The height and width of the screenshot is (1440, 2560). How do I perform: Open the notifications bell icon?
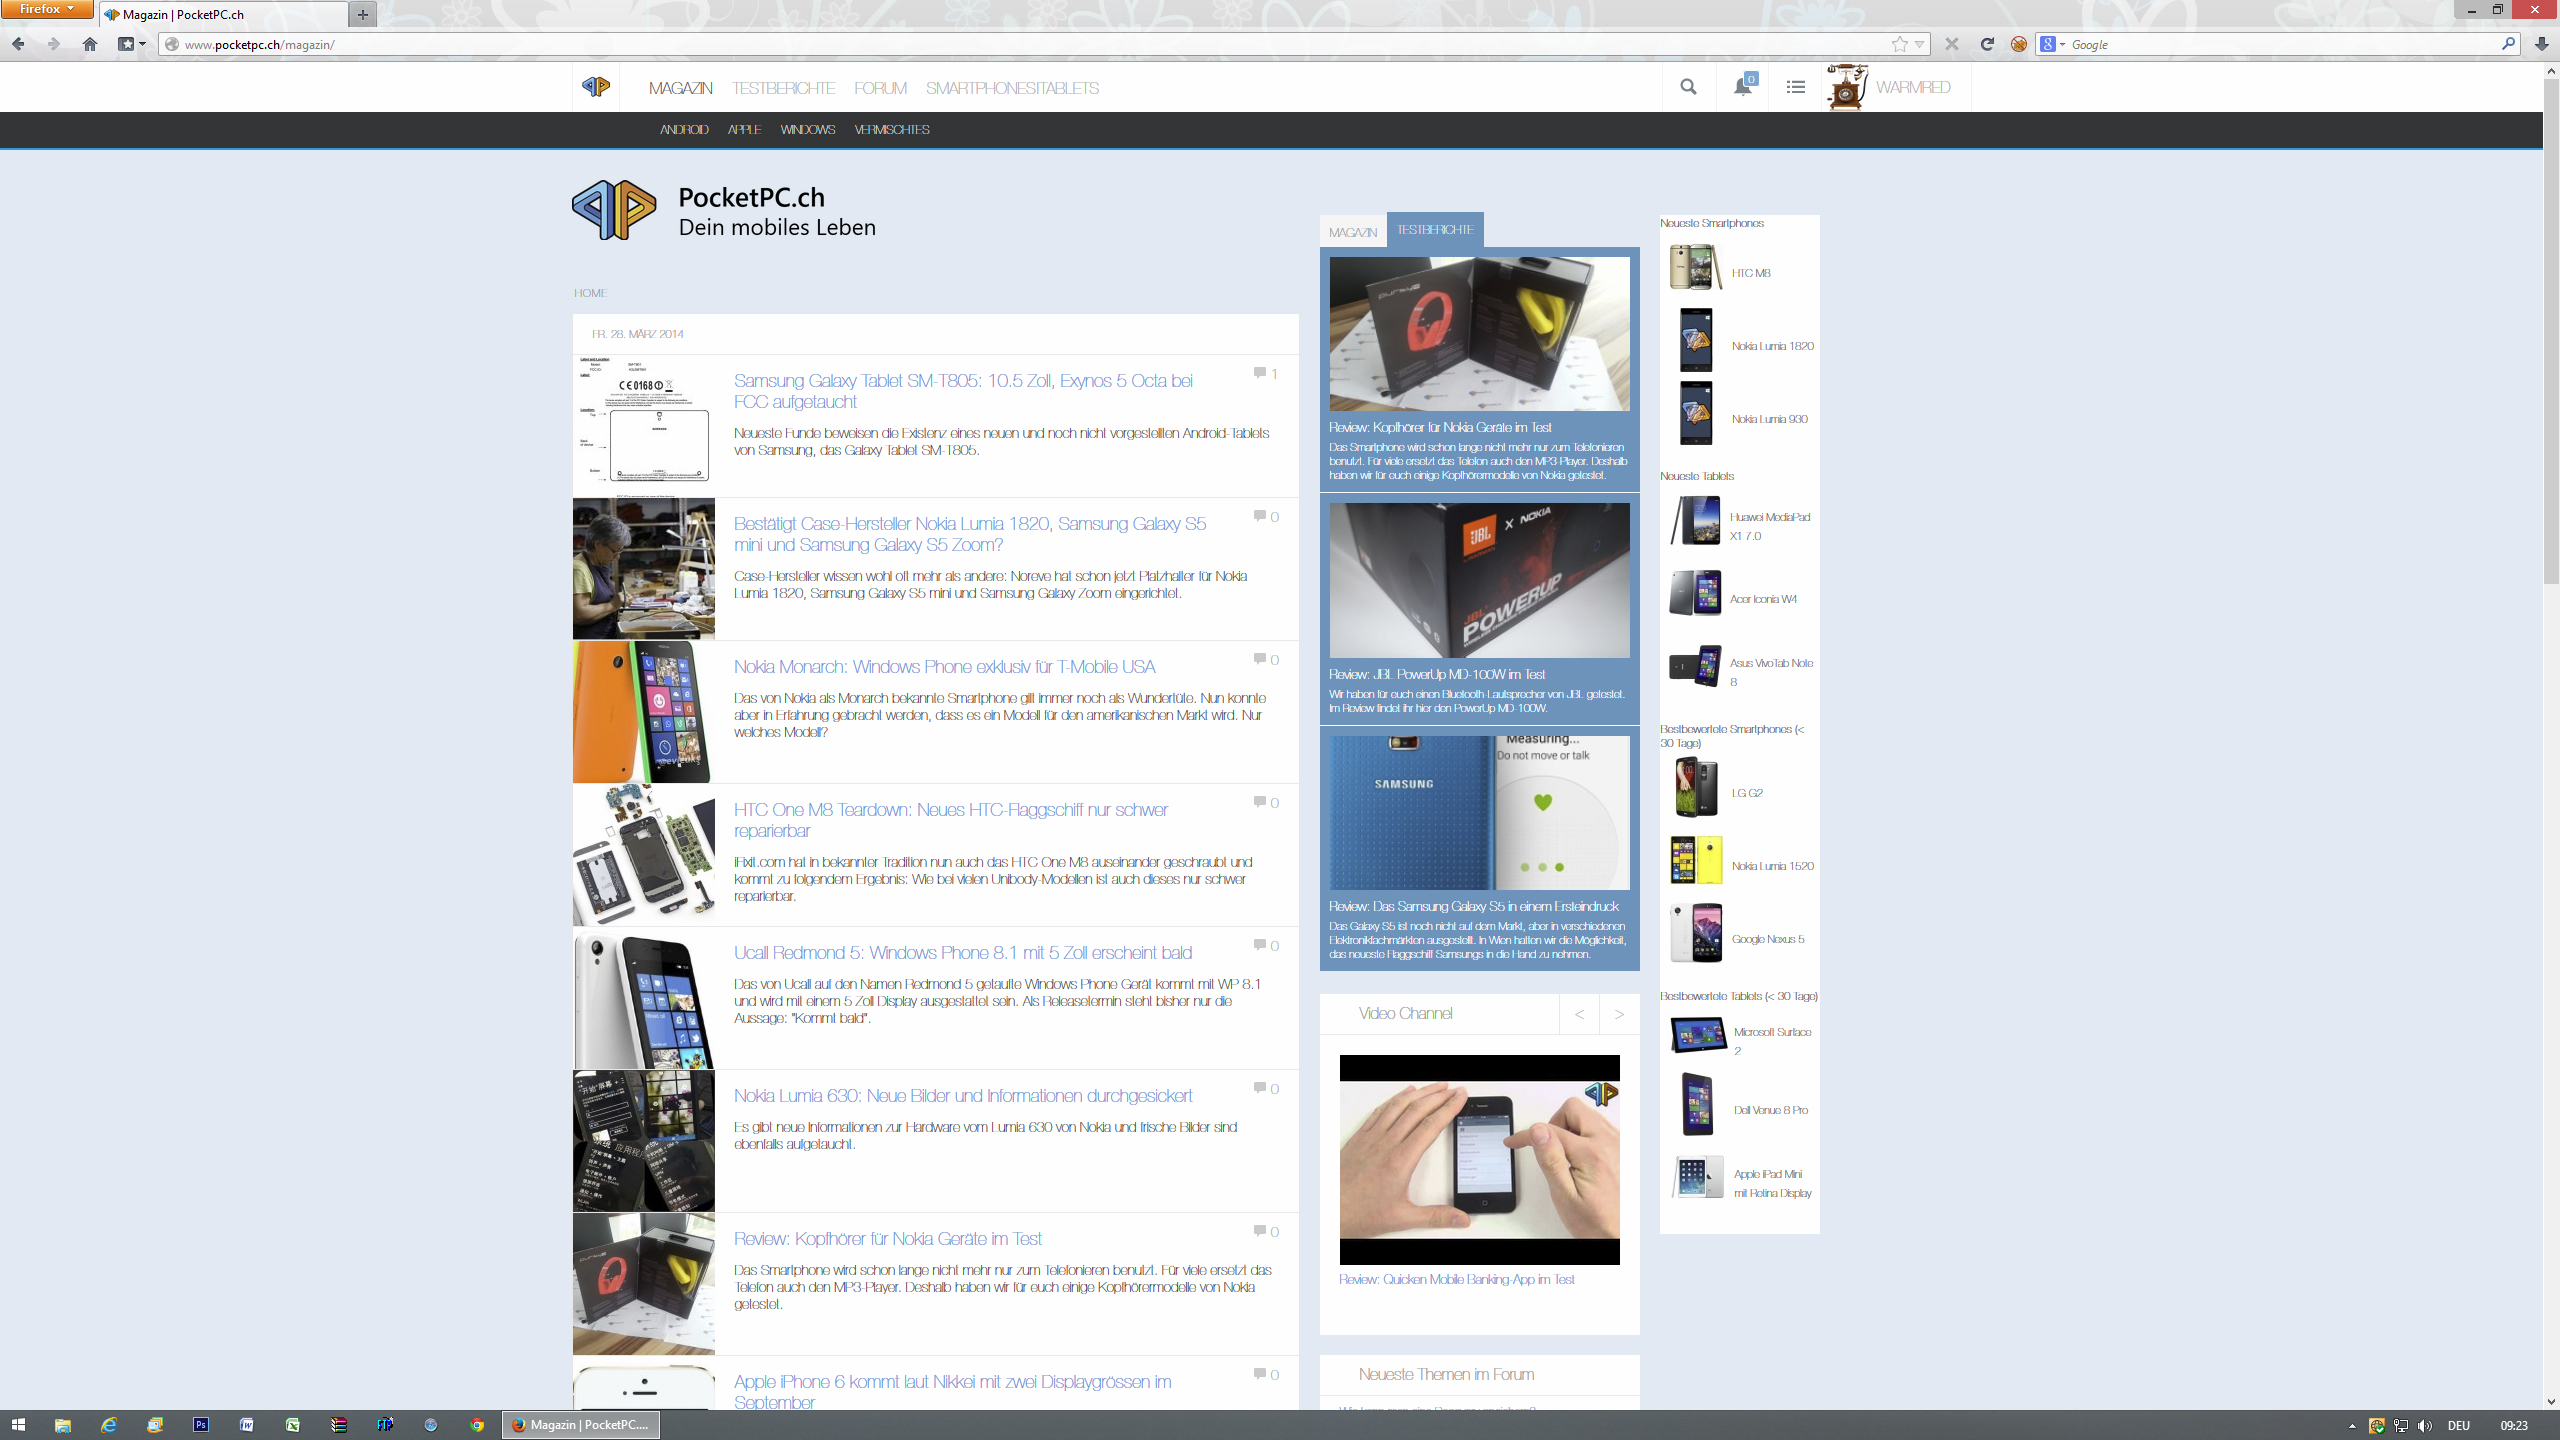pos(1743,87)
